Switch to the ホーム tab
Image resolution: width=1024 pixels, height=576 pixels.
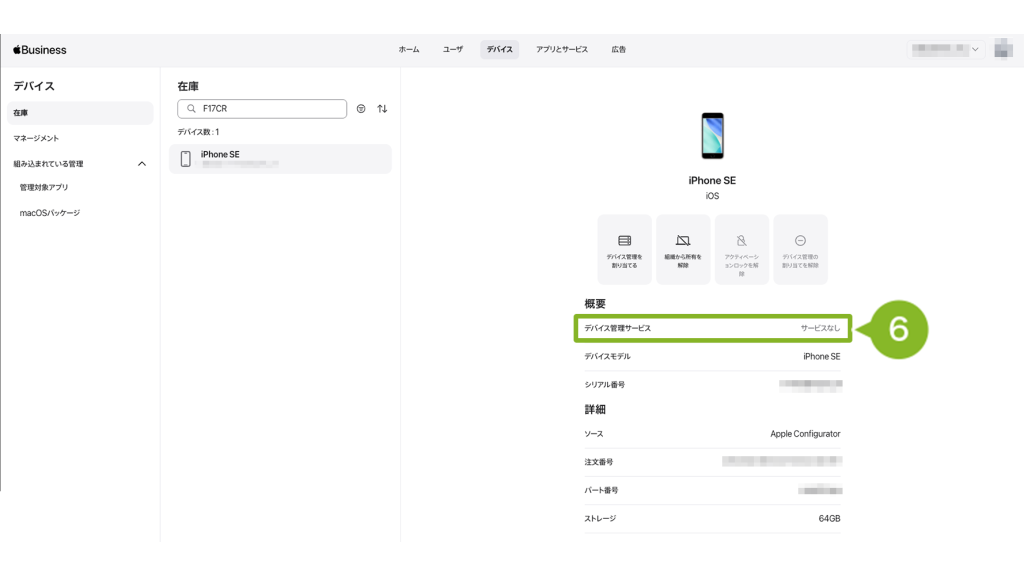pos(409,50)
